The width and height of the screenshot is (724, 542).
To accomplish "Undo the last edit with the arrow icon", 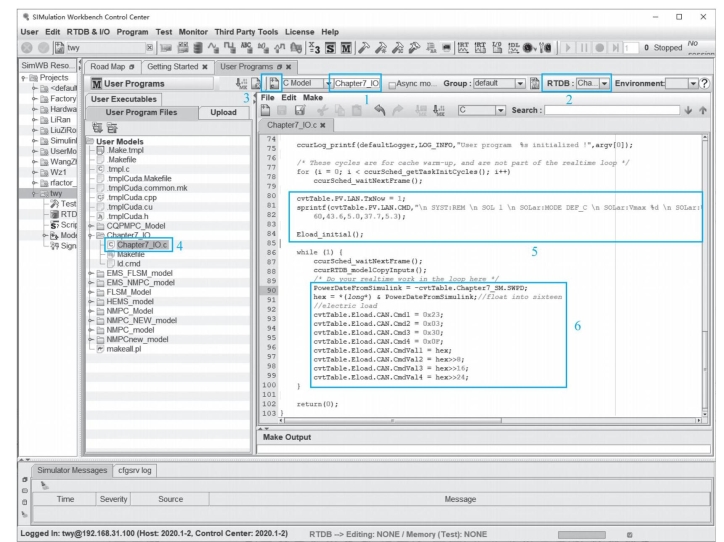I will pos(380,110).
